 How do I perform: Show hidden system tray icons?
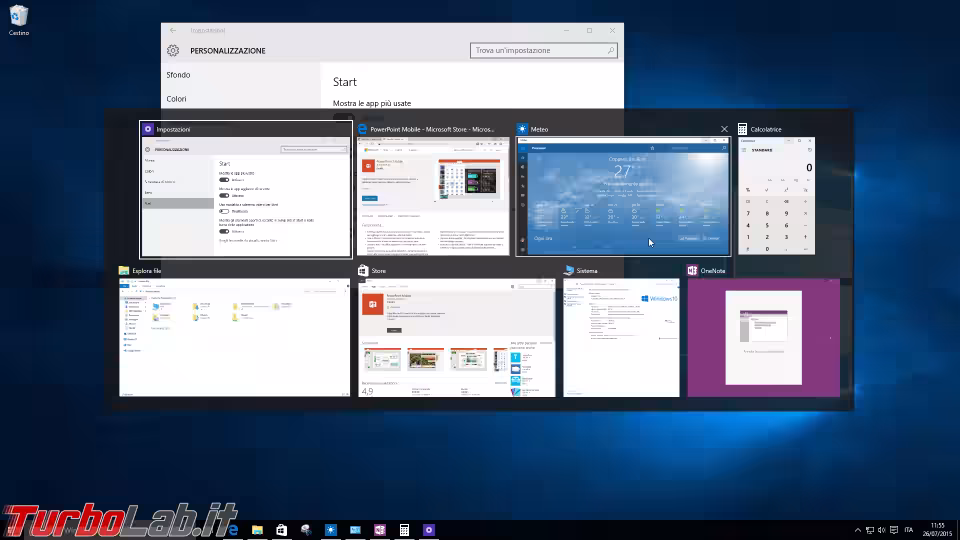pos(858,530)
